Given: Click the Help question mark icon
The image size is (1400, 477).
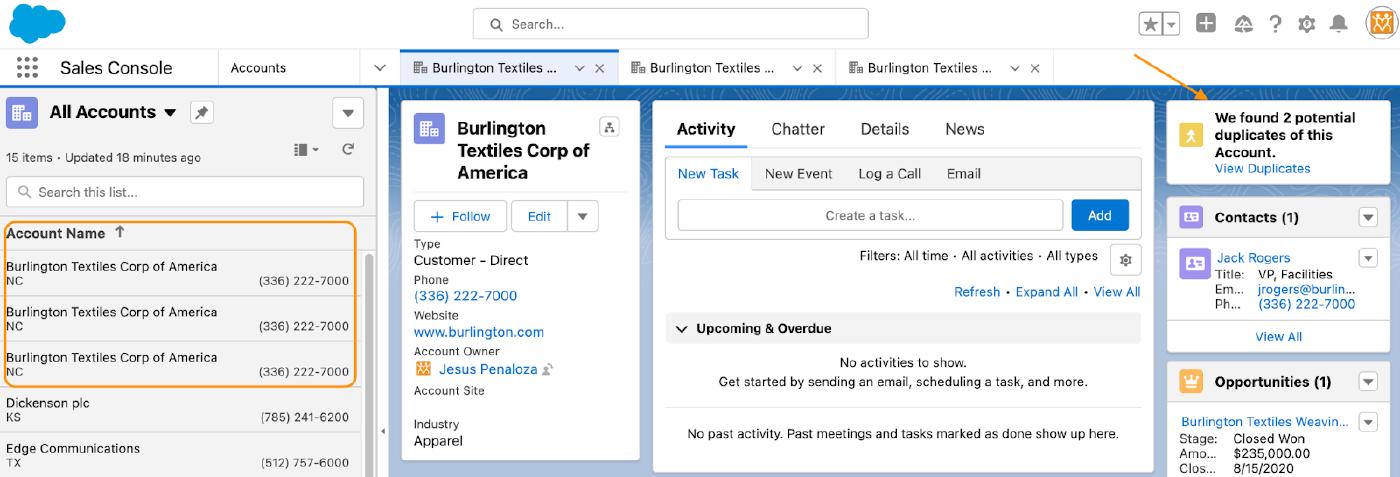Looking at the screenshot, I should pyautogui.click(x=1275, y=24).
